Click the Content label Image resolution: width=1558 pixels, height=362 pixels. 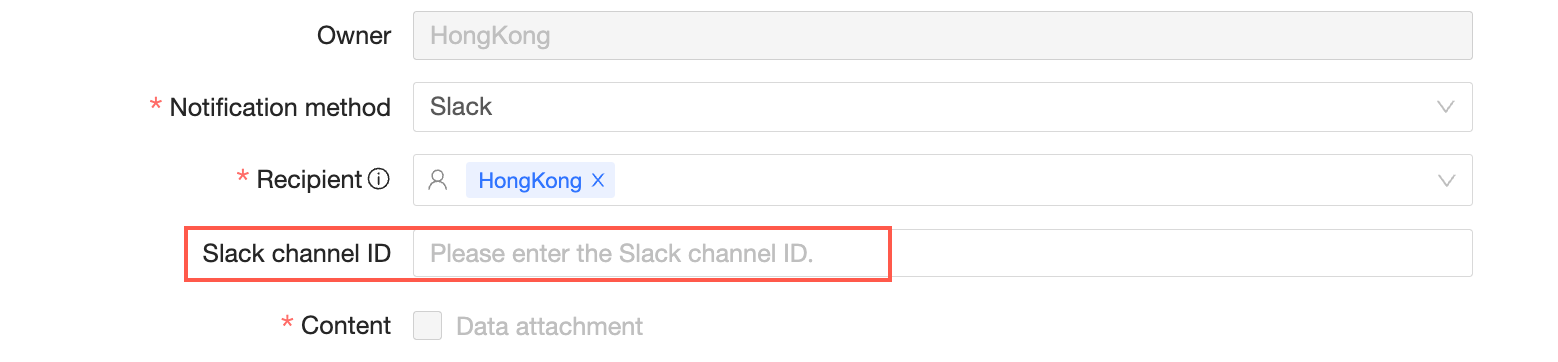click(346, 326)
